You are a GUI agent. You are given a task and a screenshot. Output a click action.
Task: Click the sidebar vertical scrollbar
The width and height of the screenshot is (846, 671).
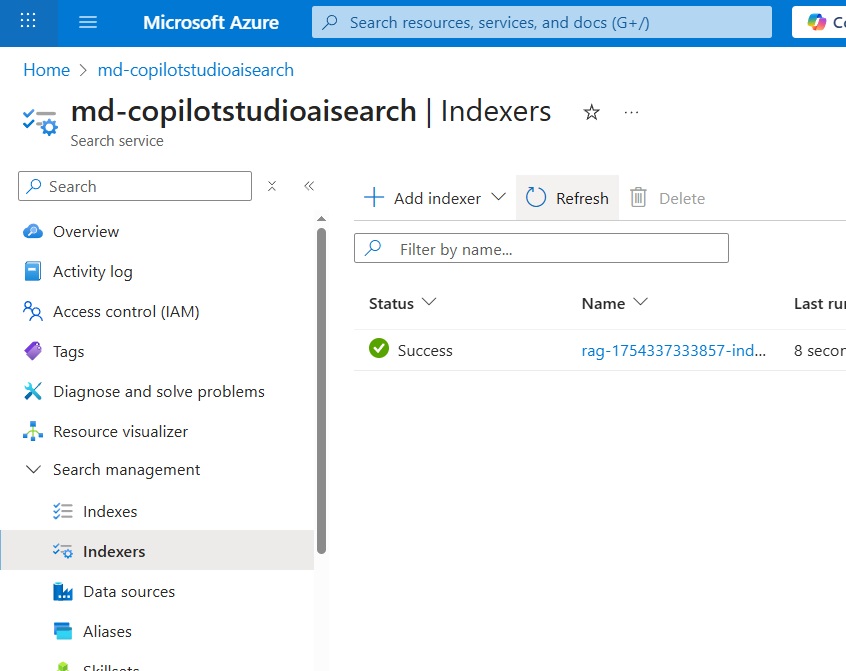322,391
